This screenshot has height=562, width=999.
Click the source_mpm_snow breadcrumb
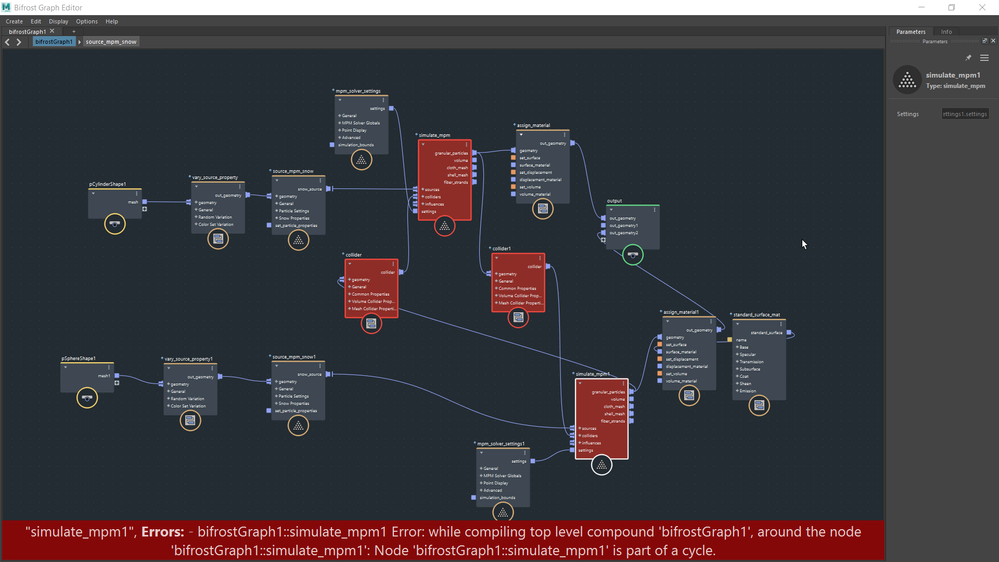[111, 41]
